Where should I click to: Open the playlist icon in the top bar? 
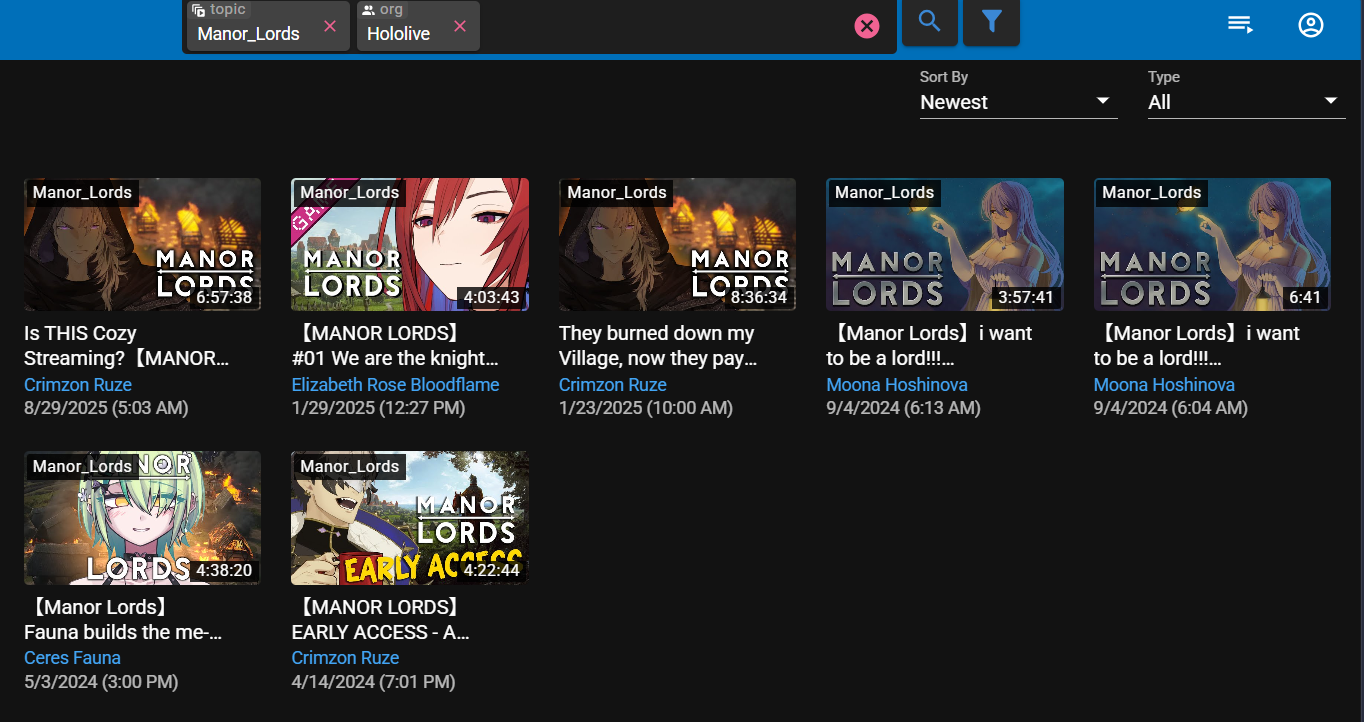pos(1241,24)
